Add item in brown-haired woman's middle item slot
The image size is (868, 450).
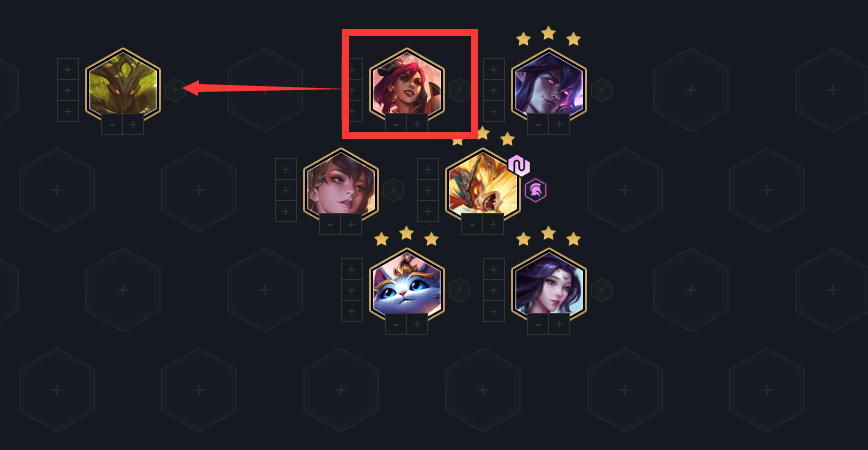pos(286,190)
